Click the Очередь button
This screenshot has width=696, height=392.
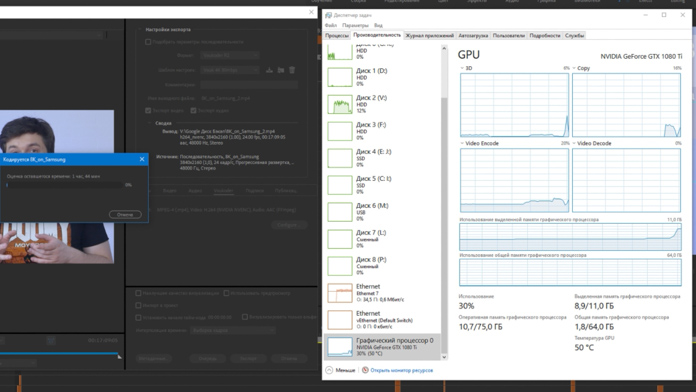pyautogui.click(x=208, y=358)
